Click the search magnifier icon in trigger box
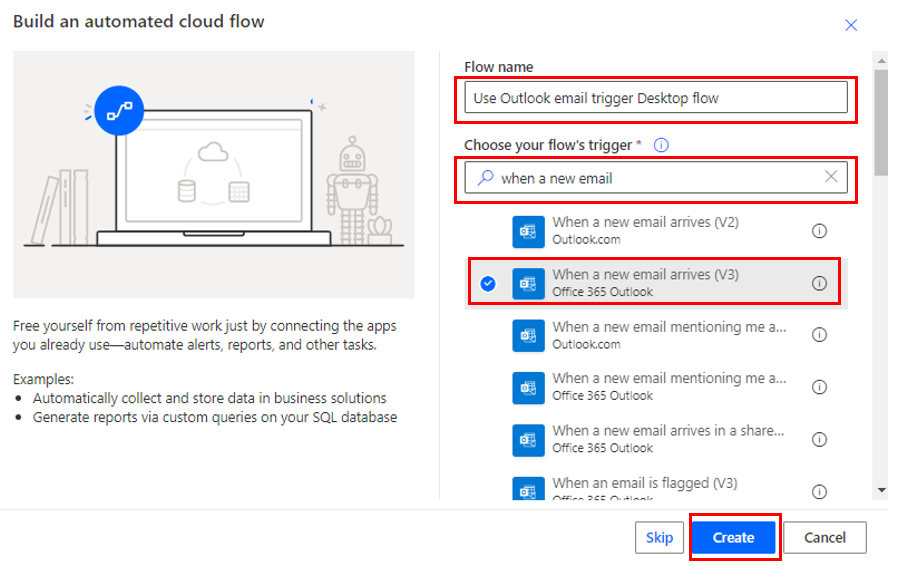 click(x=485, y=178)
